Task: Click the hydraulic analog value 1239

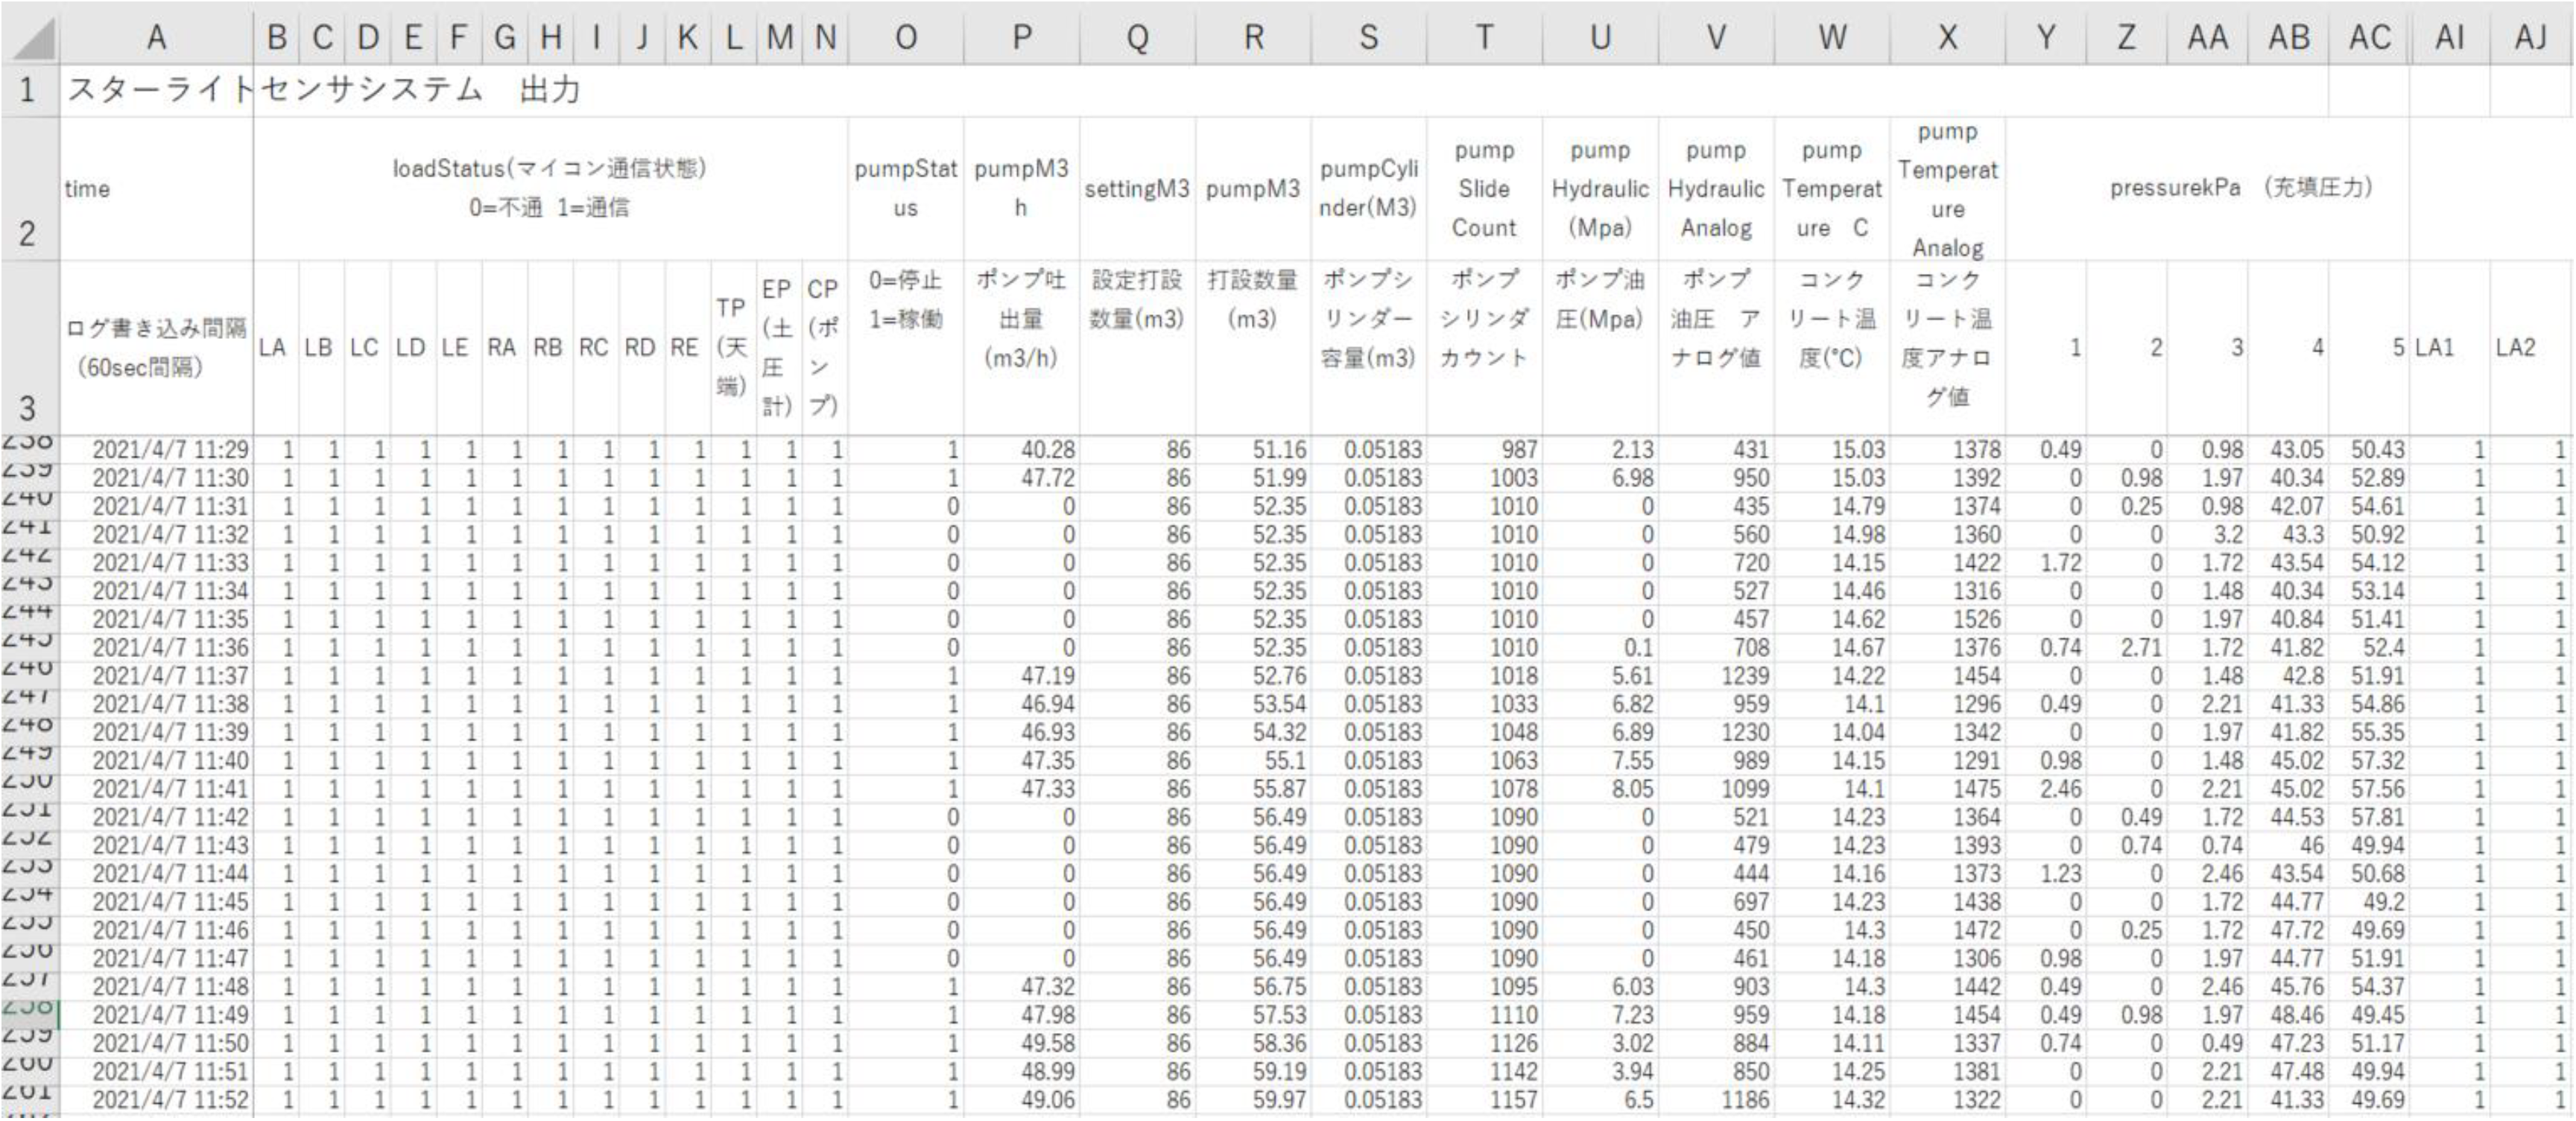Action: [x=1716, y=676]
